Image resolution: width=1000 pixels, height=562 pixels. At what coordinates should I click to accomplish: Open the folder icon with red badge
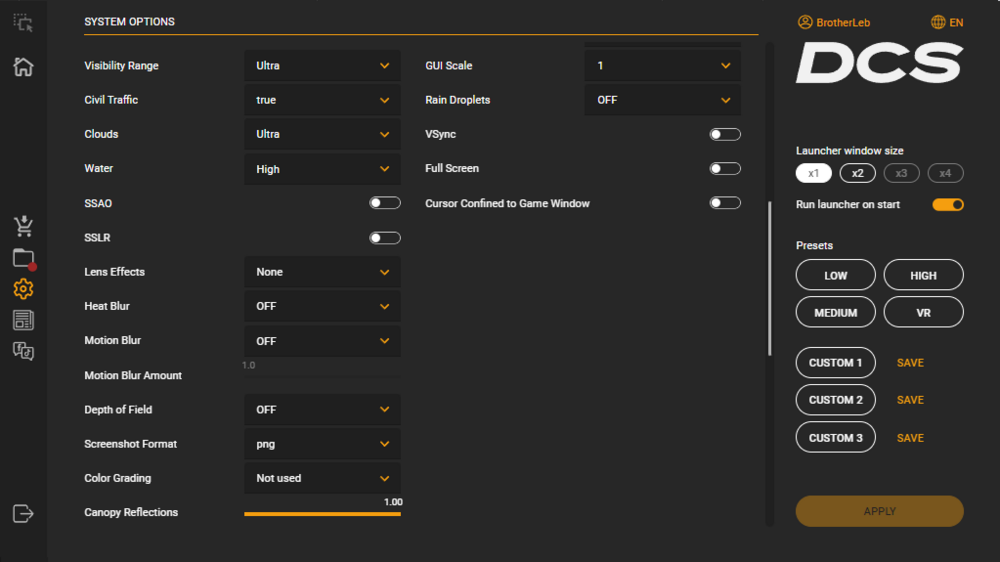(24, 258)
